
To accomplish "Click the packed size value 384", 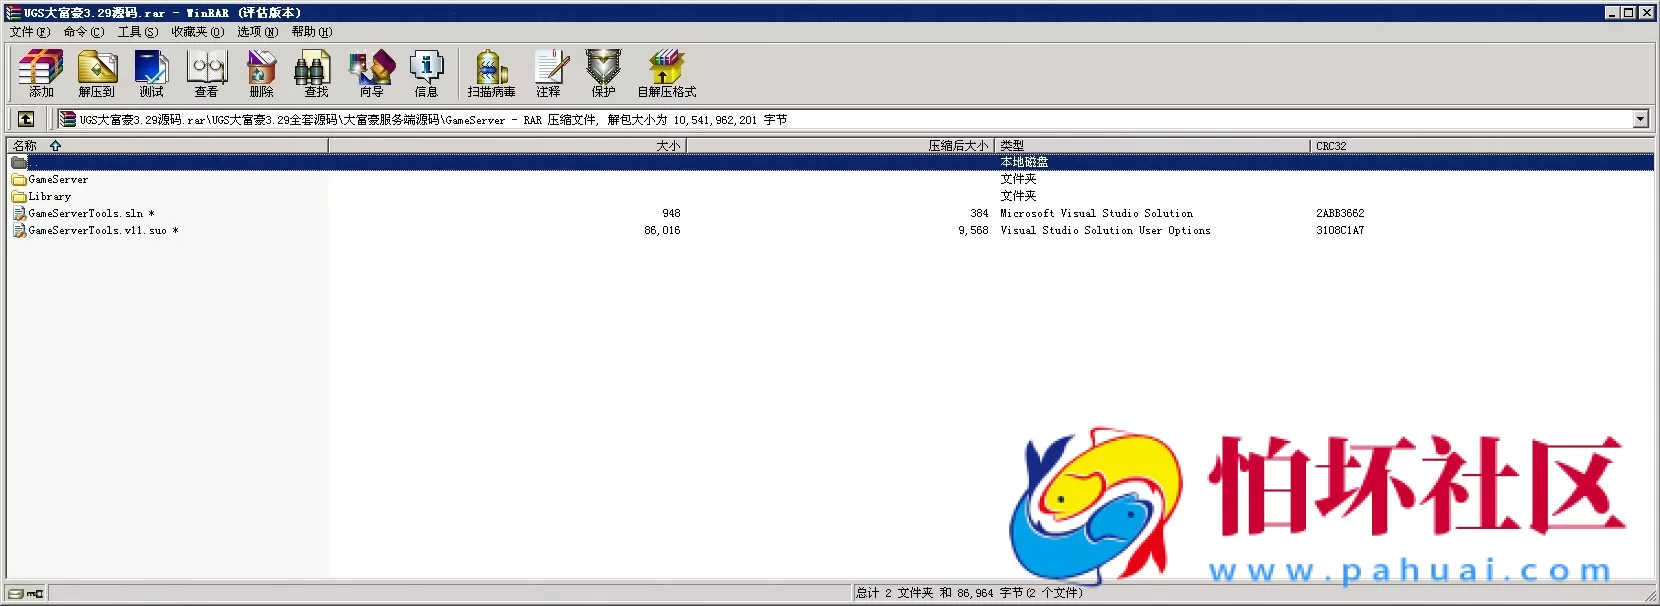I will [x=979, y=214].
